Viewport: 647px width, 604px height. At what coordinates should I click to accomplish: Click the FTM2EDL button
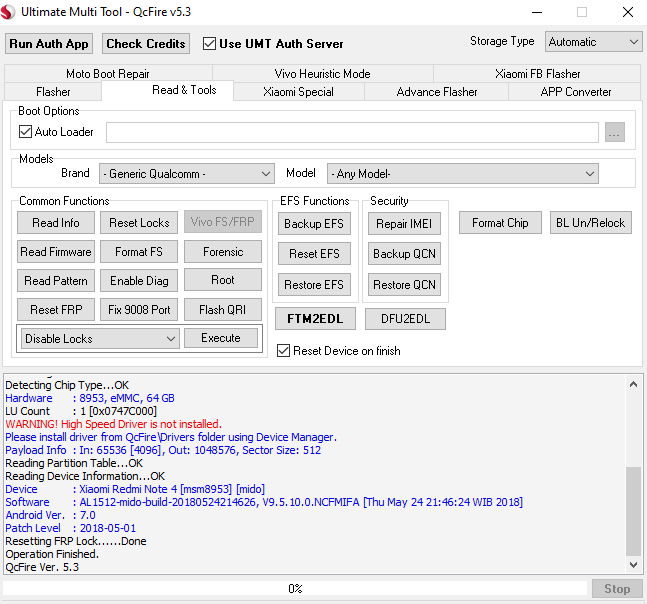[315, 319]
